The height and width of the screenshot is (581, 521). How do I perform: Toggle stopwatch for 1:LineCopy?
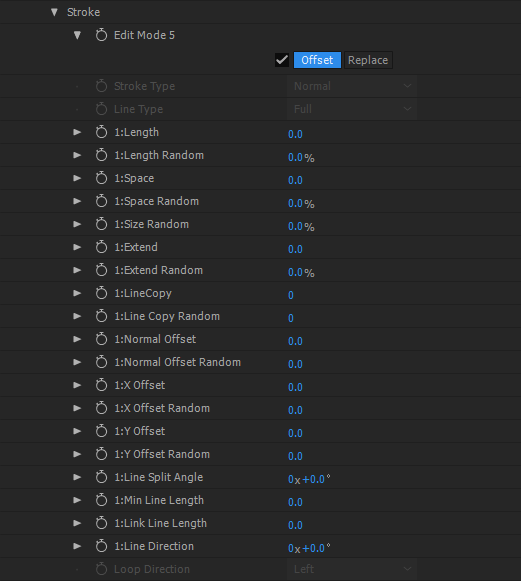tap(101, 293)
